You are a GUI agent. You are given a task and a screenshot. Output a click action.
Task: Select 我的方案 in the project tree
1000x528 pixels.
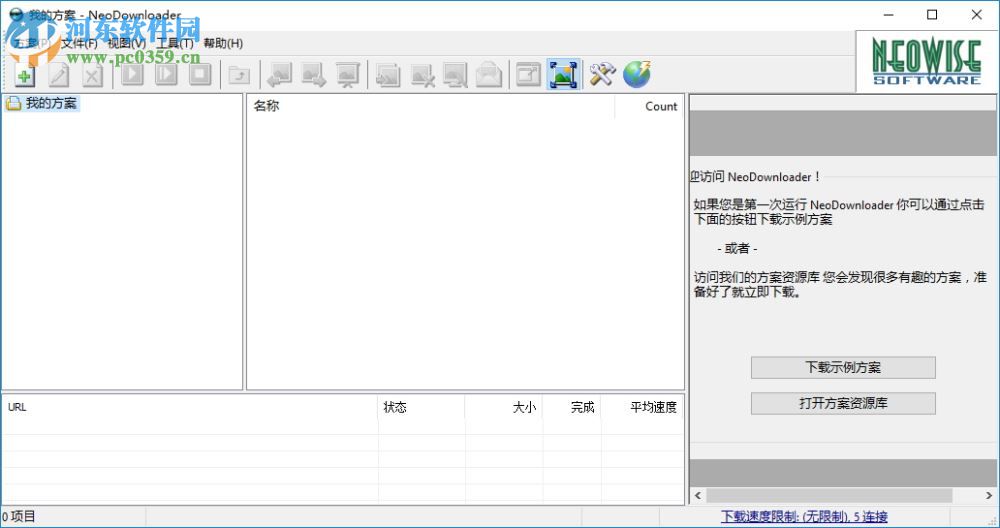[51, 103]
